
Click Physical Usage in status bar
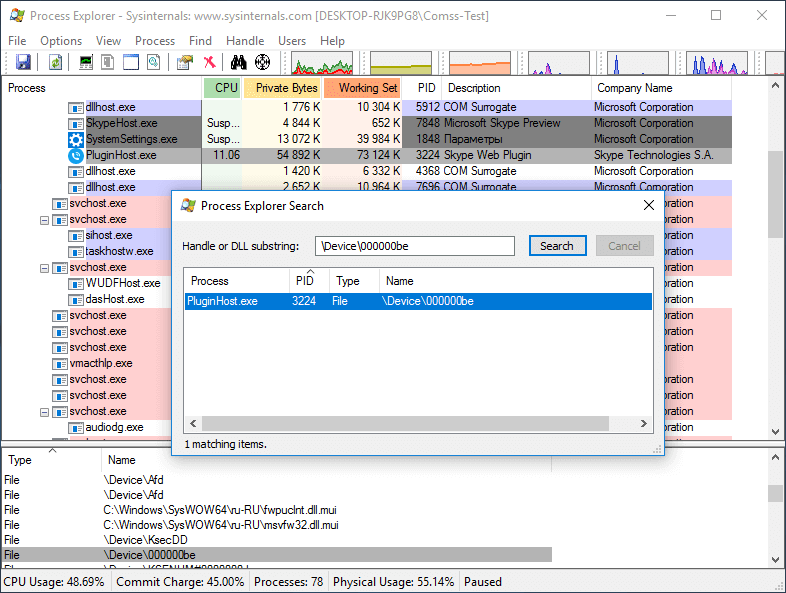coord(394,582)
